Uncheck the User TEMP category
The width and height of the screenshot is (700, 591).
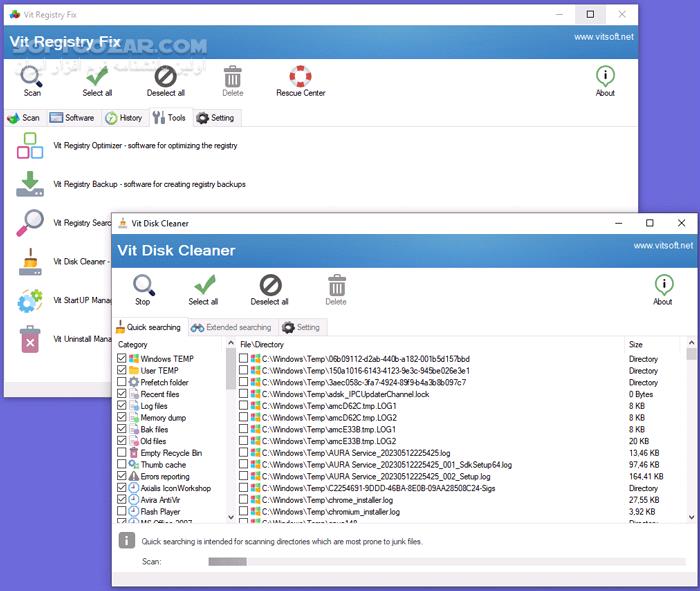coord(121,370)
